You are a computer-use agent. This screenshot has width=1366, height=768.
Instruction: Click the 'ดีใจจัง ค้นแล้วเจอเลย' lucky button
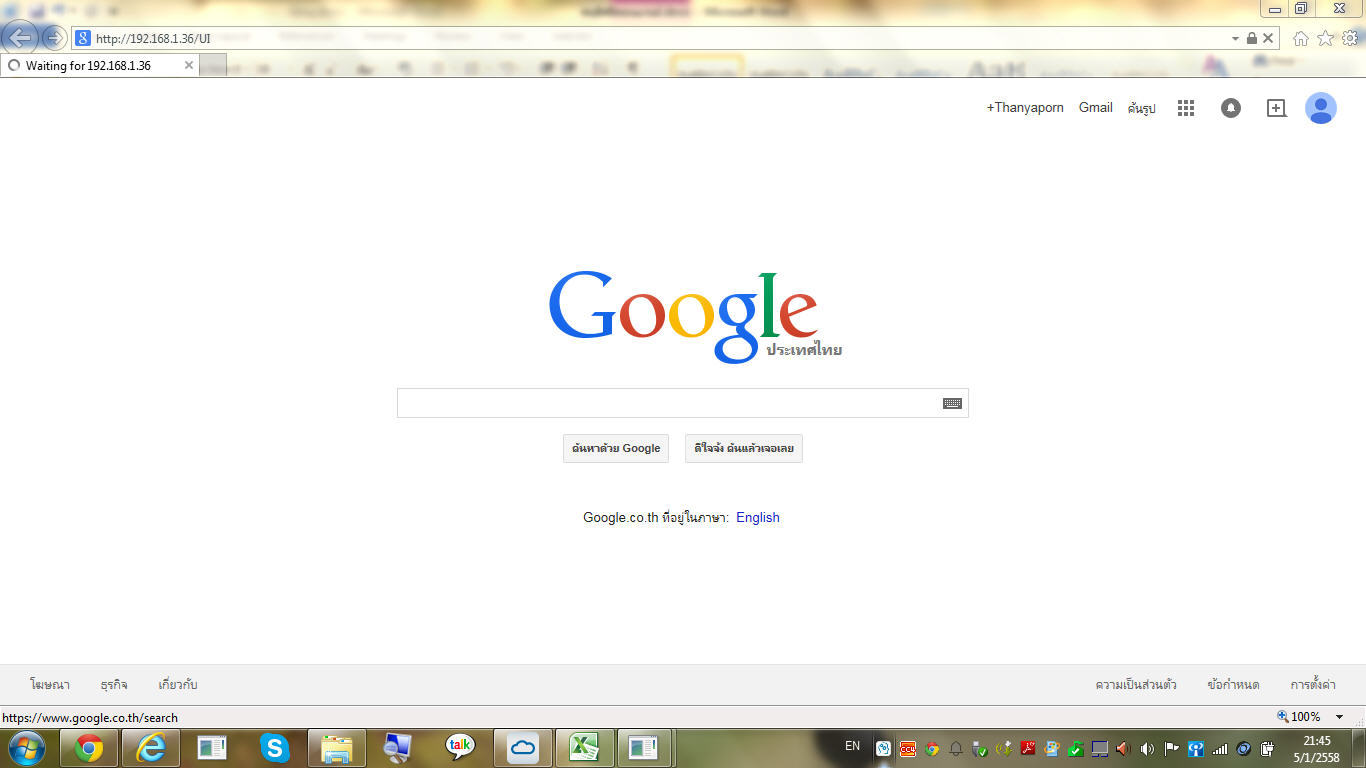(x=744, y=448)
